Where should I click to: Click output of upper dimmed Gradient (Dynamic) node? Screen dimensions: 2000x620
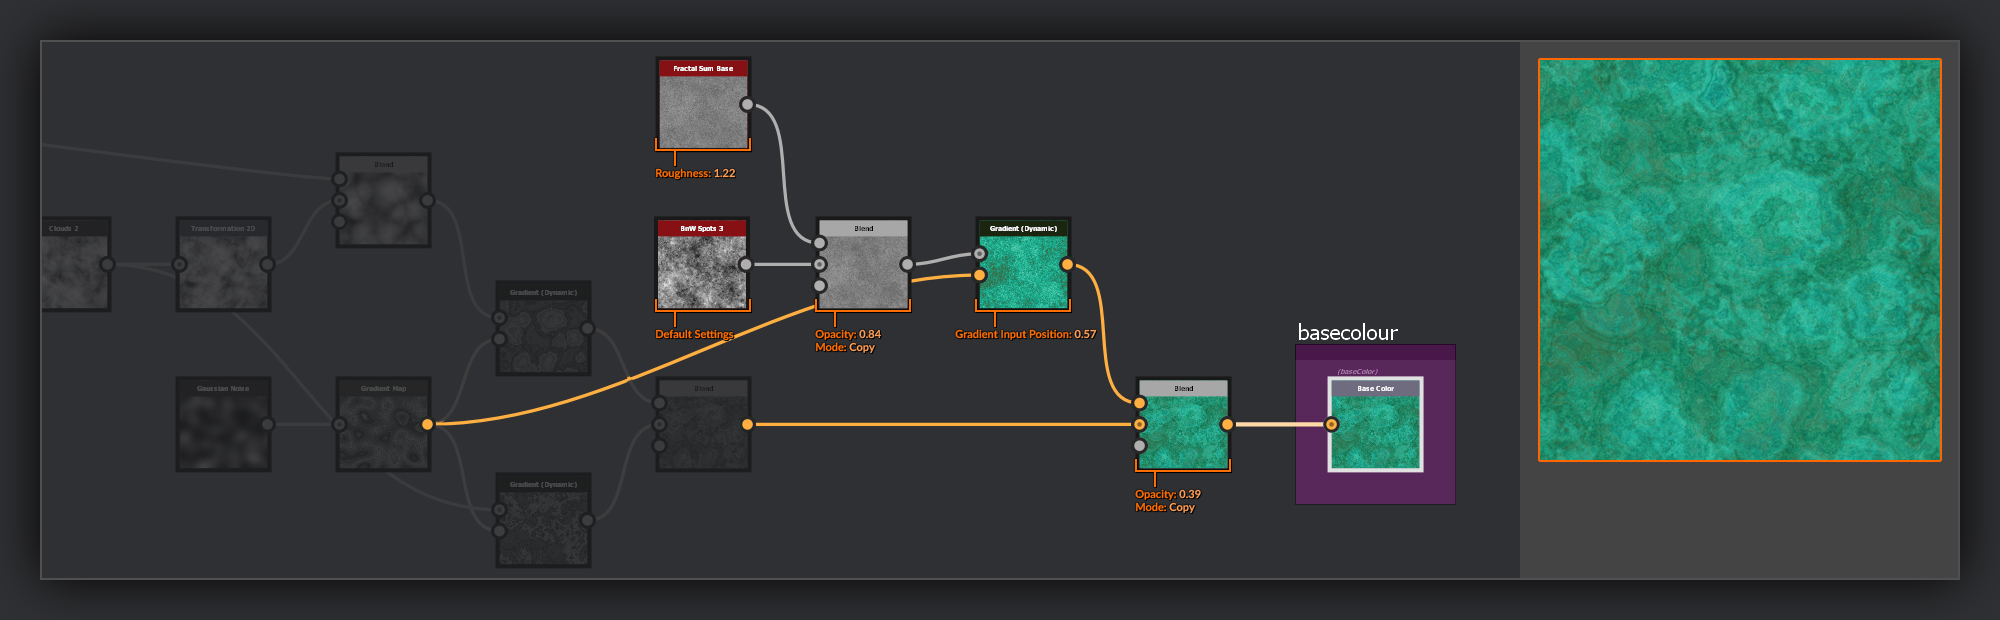(587, 328)
